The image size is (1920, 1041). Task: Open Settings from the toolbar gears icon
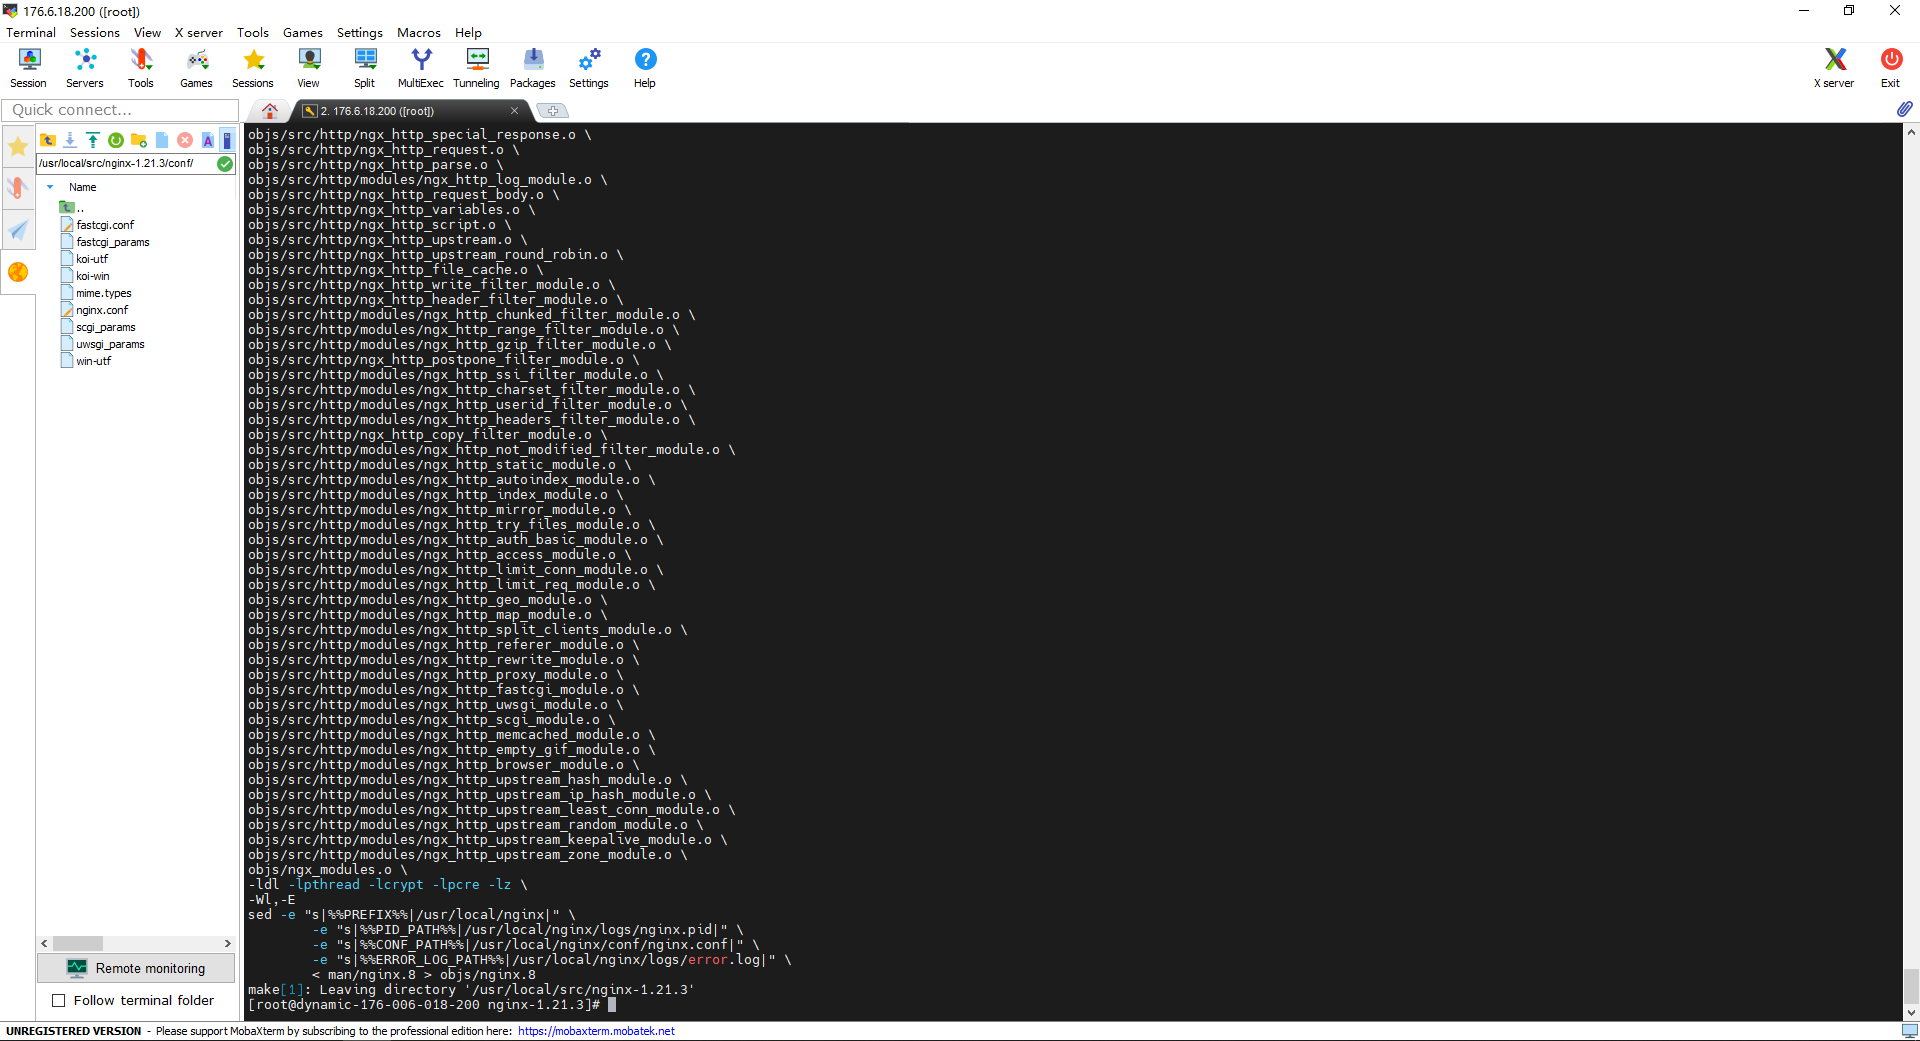tap(589, 68)
